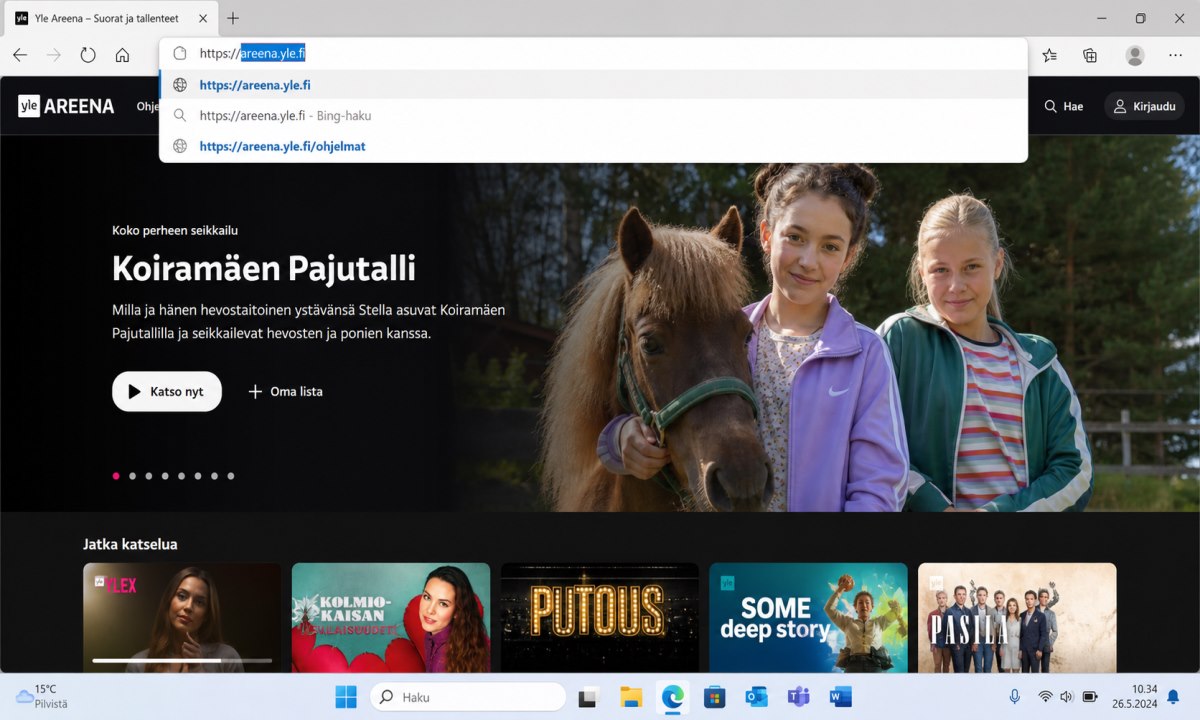
Task: Open File Explorer from the taskbar
Action: [x=630, y=697]
